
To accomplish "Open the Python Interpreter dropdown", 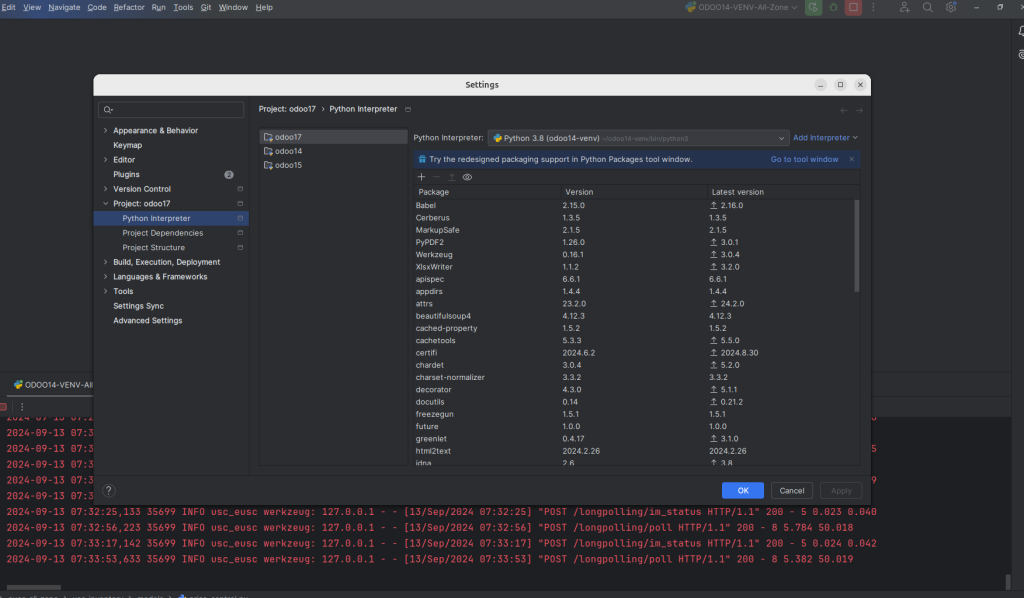I will (638, 138).
